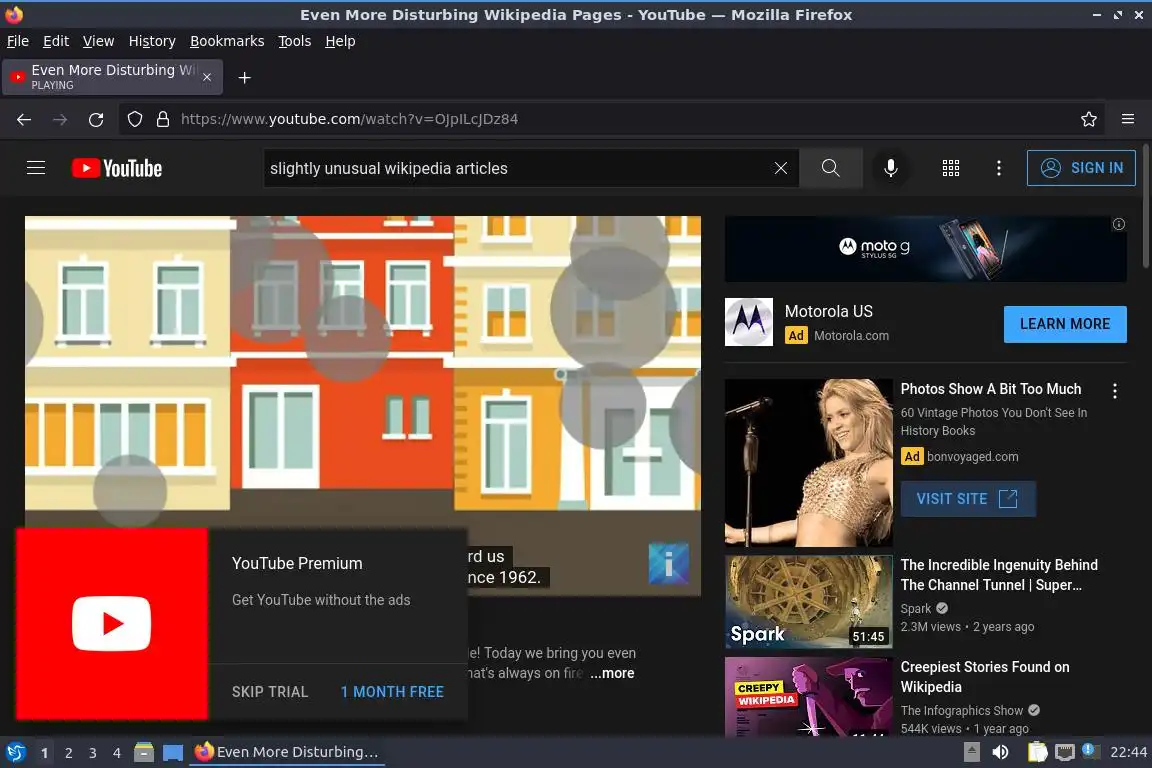The image size is (1152, 768).
Task: Click the SIGN IN button
Action: pos(1081,168)
